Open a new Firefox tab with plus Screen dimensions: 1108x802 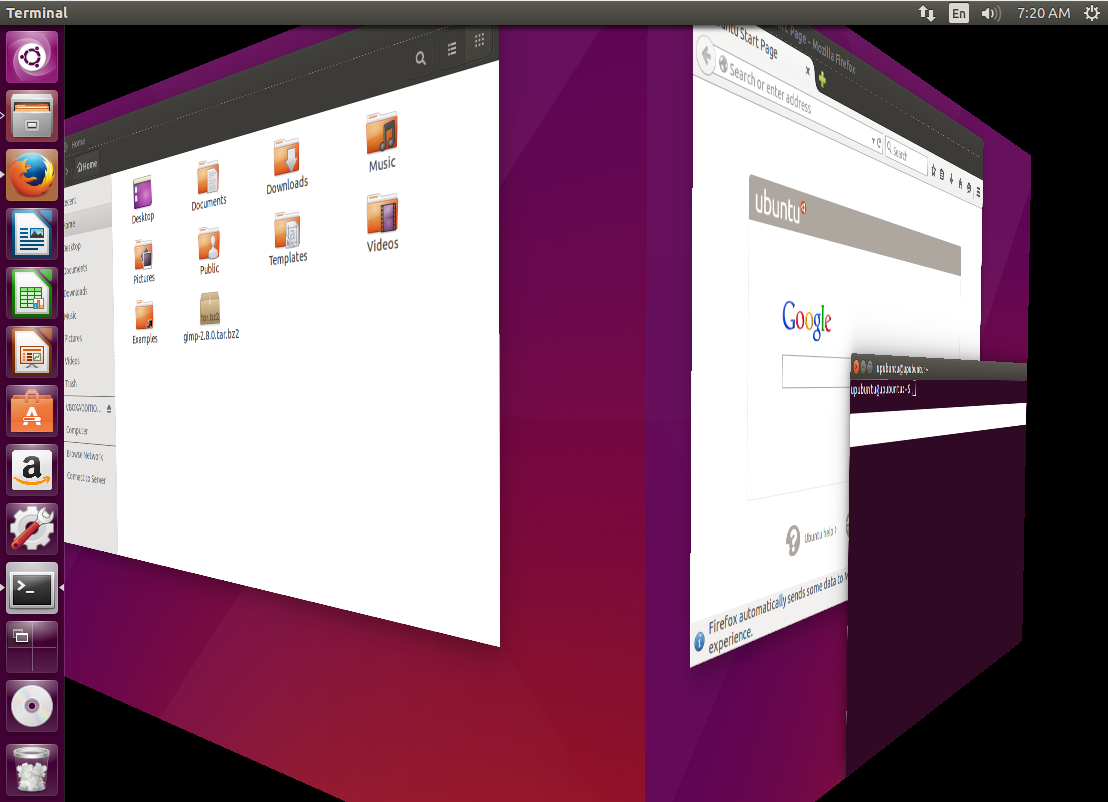[x=822, y=80]
